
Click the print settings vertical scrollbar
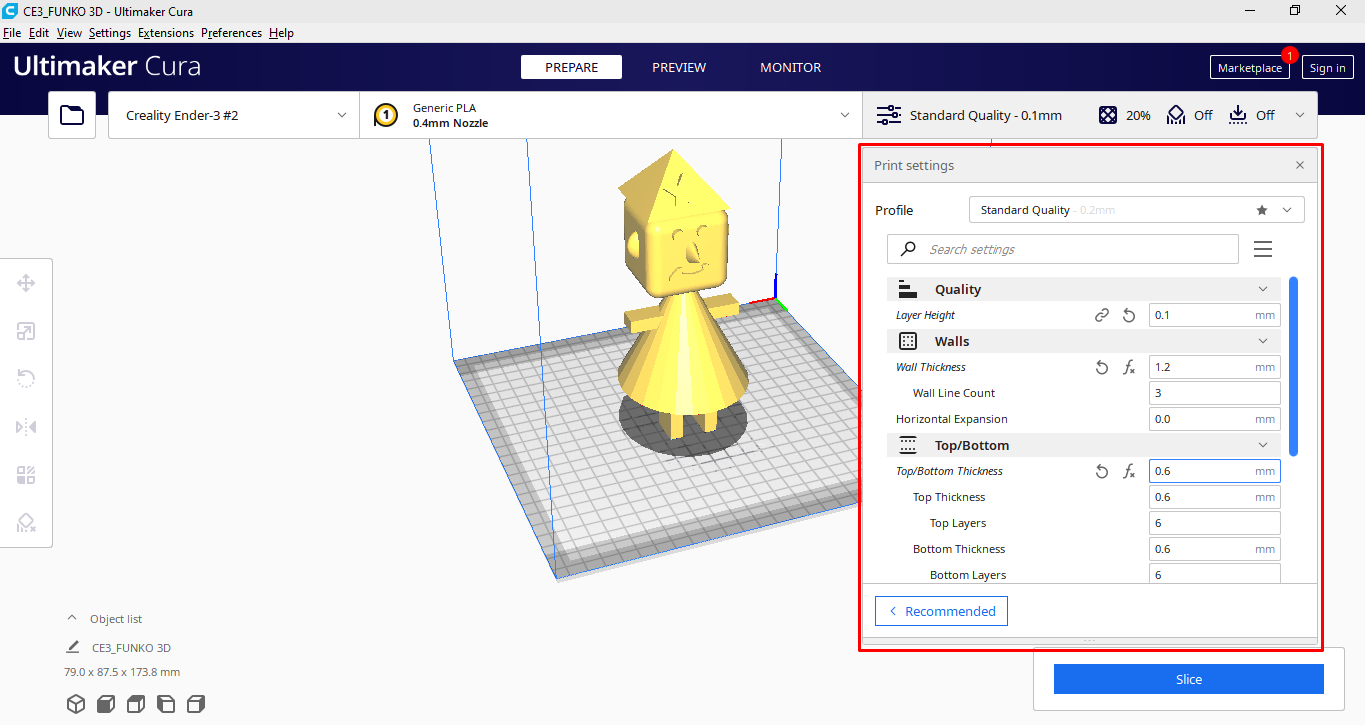[x=1294, y=366]
